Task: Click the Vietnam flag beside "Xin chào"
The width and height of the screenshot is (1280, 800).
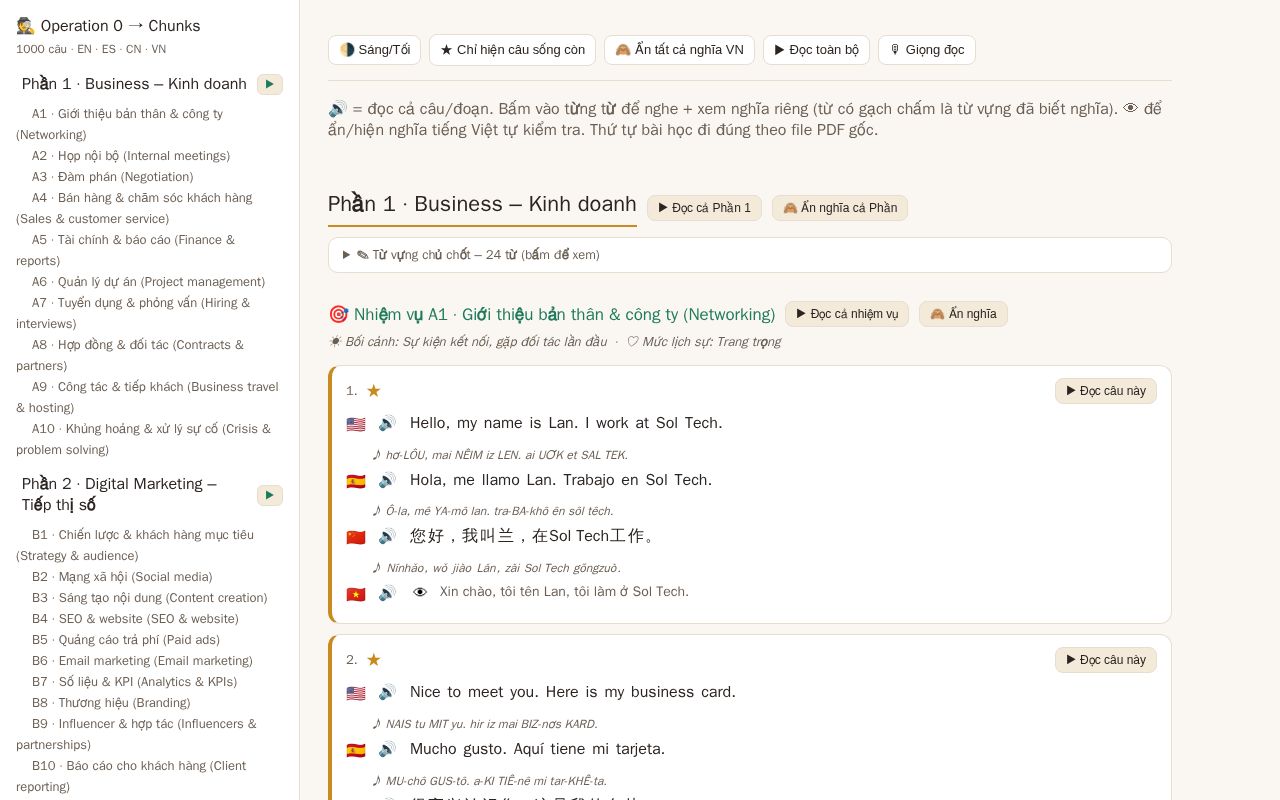Action: pos(356,594)
